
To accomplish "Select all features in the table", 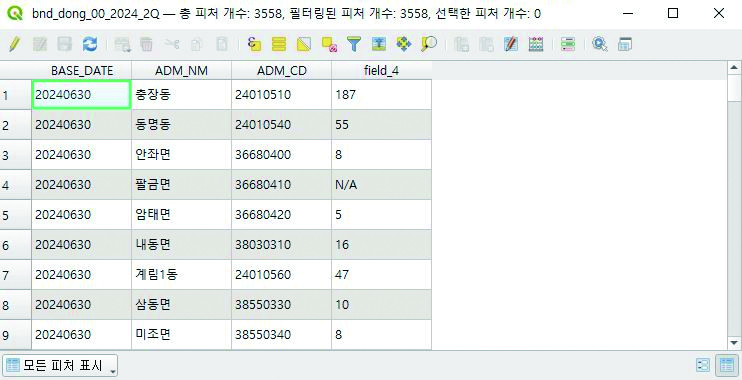I will (x=279, y=44).
